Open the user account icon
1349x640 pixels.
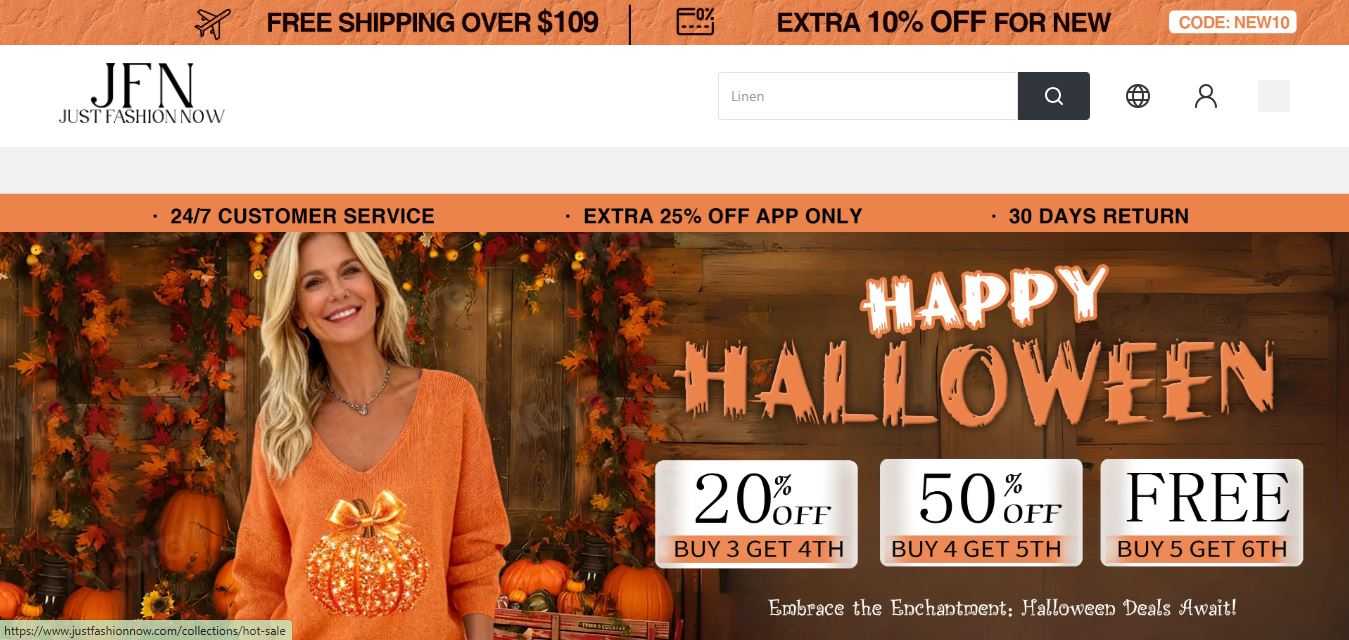pos(1206,96)
